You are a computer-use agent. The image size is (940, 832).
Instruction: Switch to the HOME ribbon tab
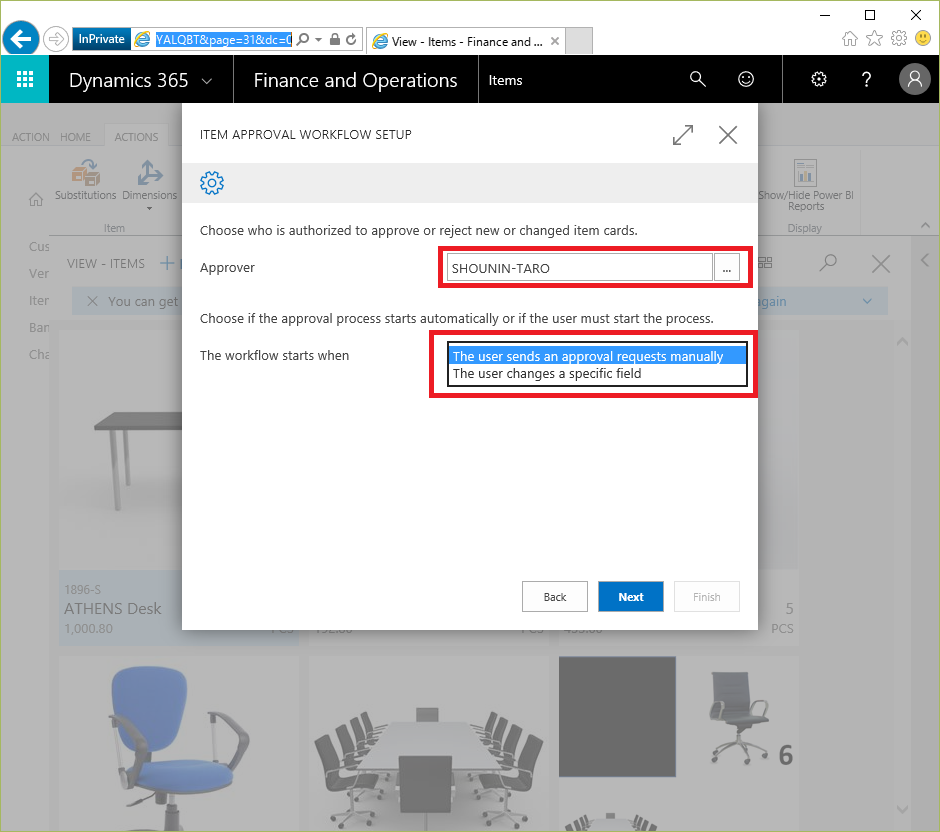click(76, 137)
